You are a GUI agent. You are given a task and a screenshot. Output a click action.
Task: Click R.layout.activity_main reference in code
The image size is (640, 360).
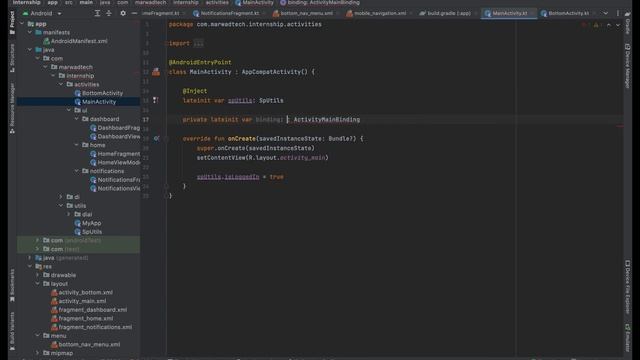click(288, 158)
